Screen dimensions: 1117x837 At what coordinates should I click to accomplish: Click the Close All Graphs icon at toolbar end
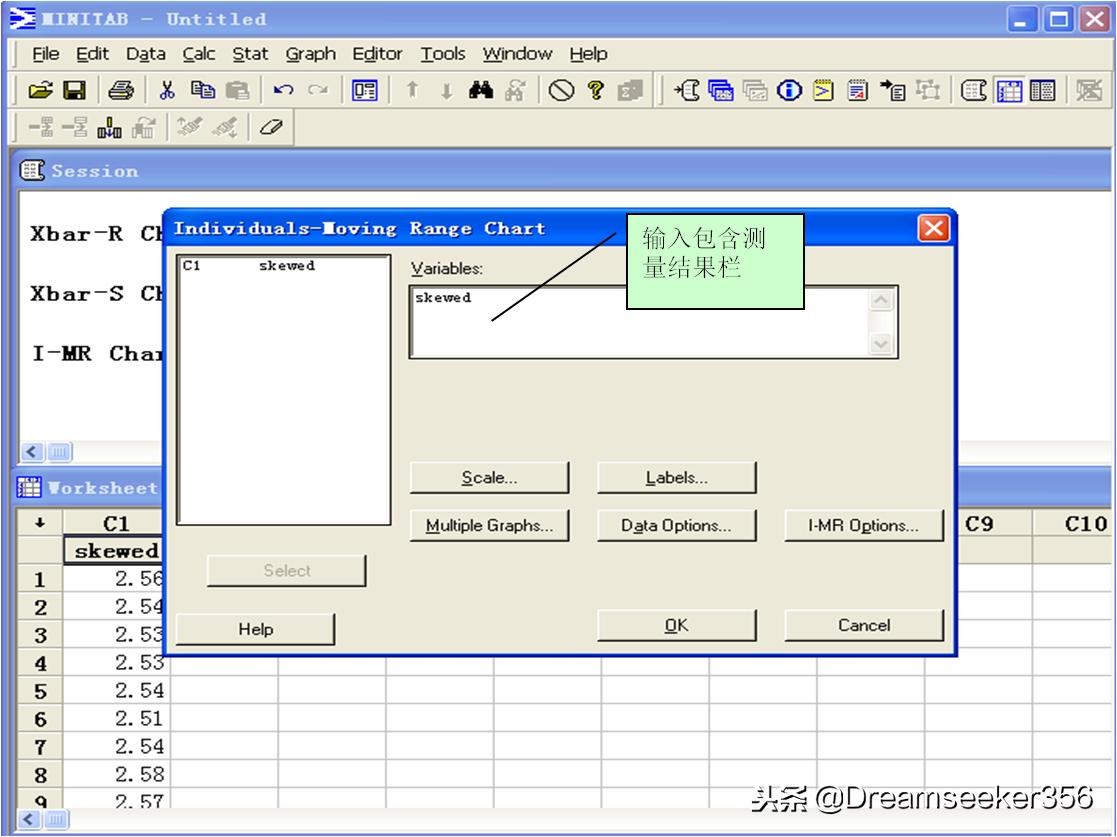tap(1089, 90)
